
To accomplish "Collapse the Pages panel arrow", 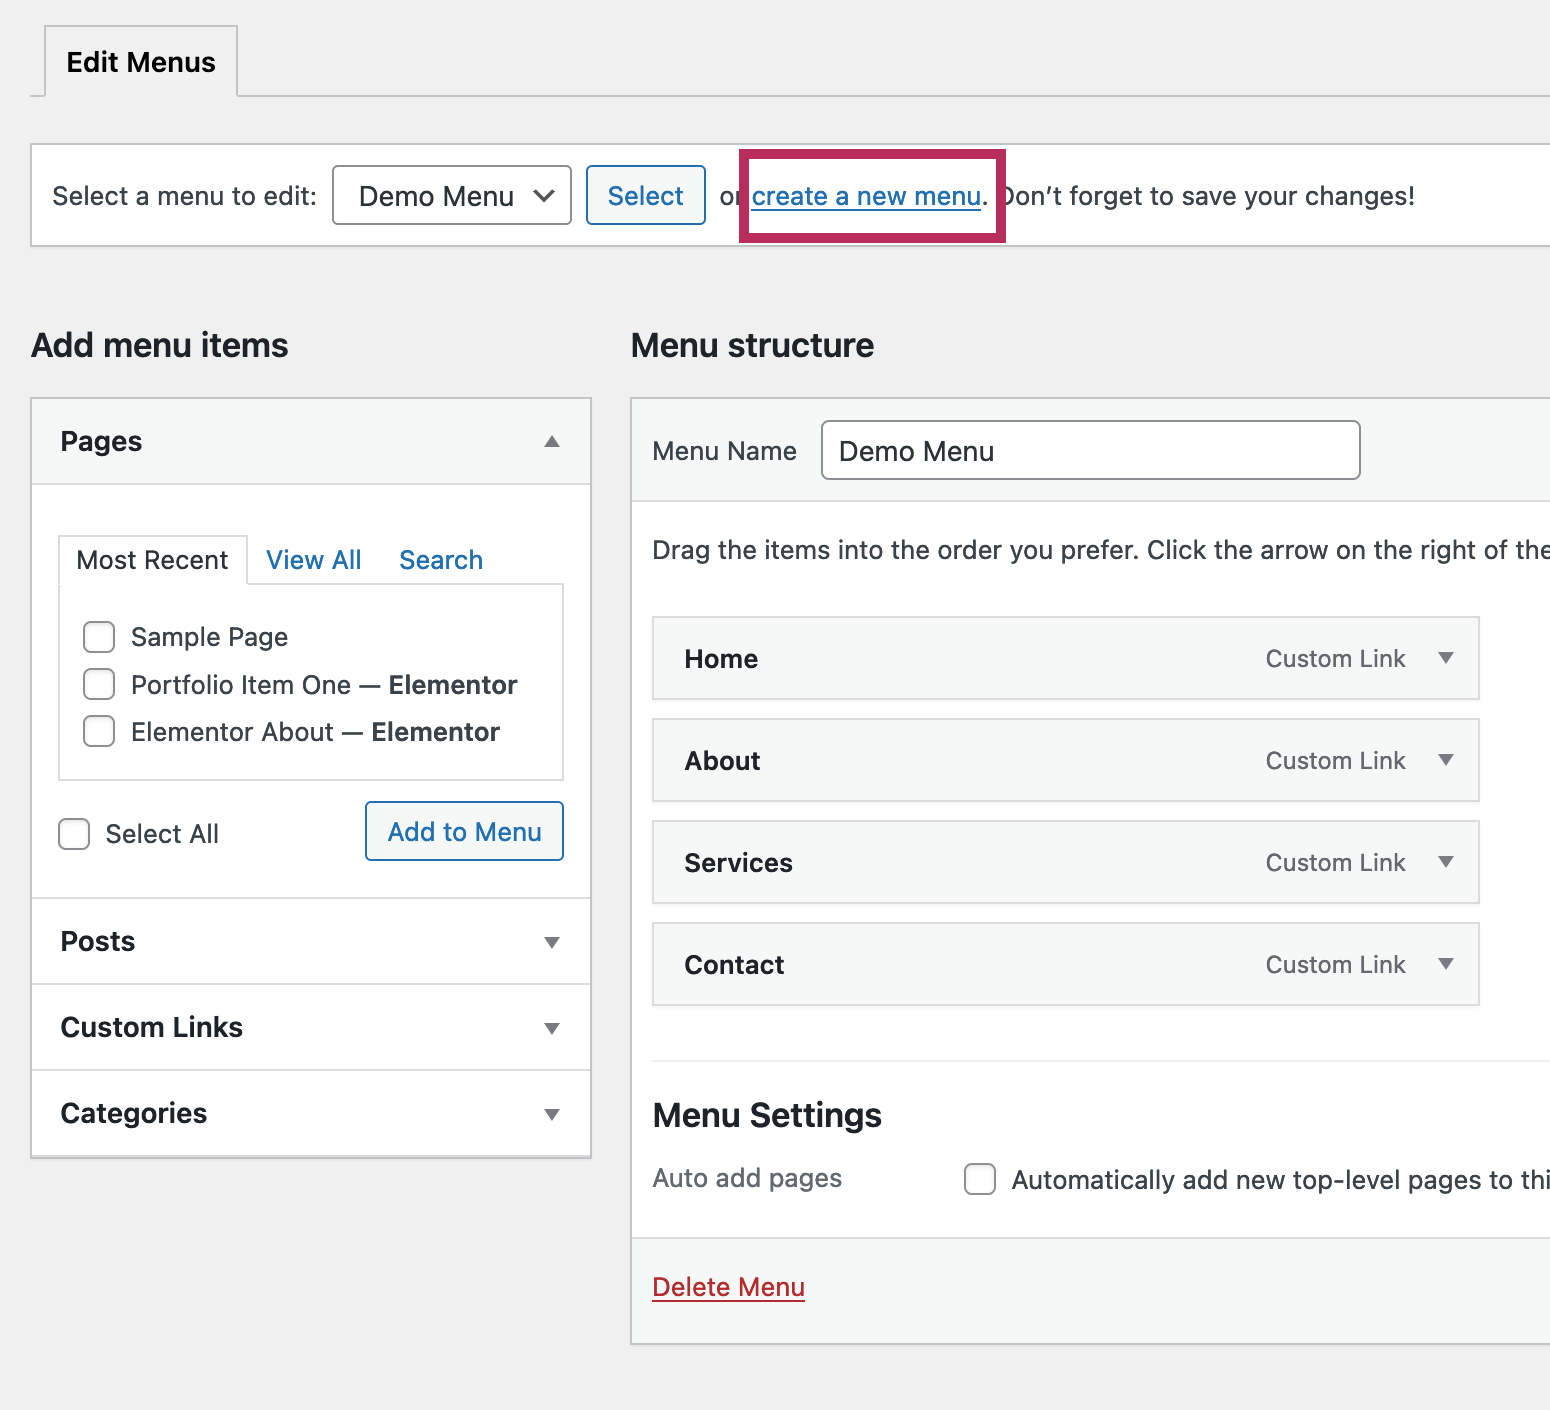I will pos(551,442).
